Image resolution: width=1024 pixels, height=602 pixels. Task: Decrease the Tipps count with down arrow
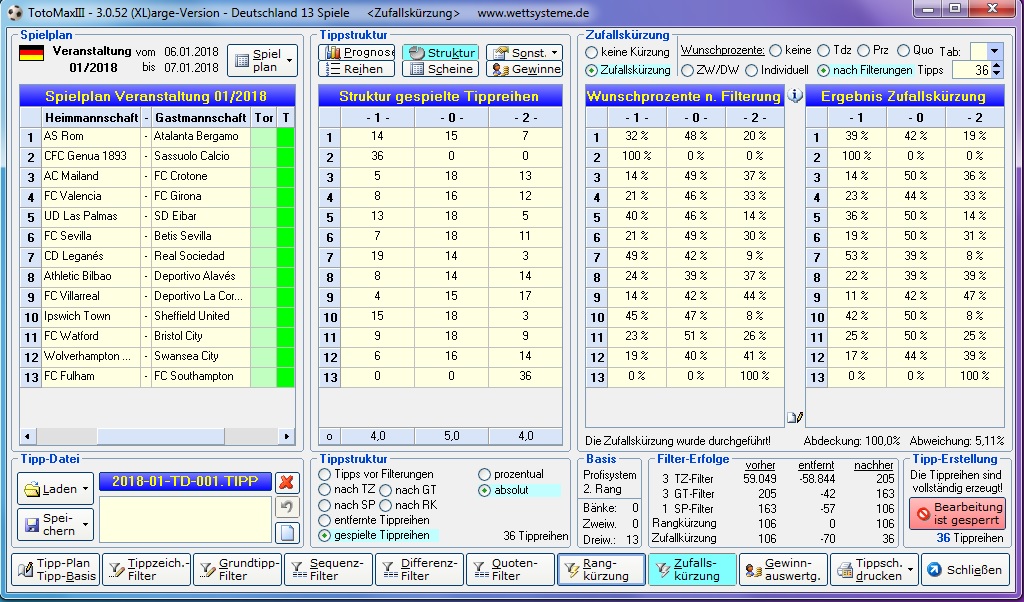pyautogui.click(x=997, y=74)
